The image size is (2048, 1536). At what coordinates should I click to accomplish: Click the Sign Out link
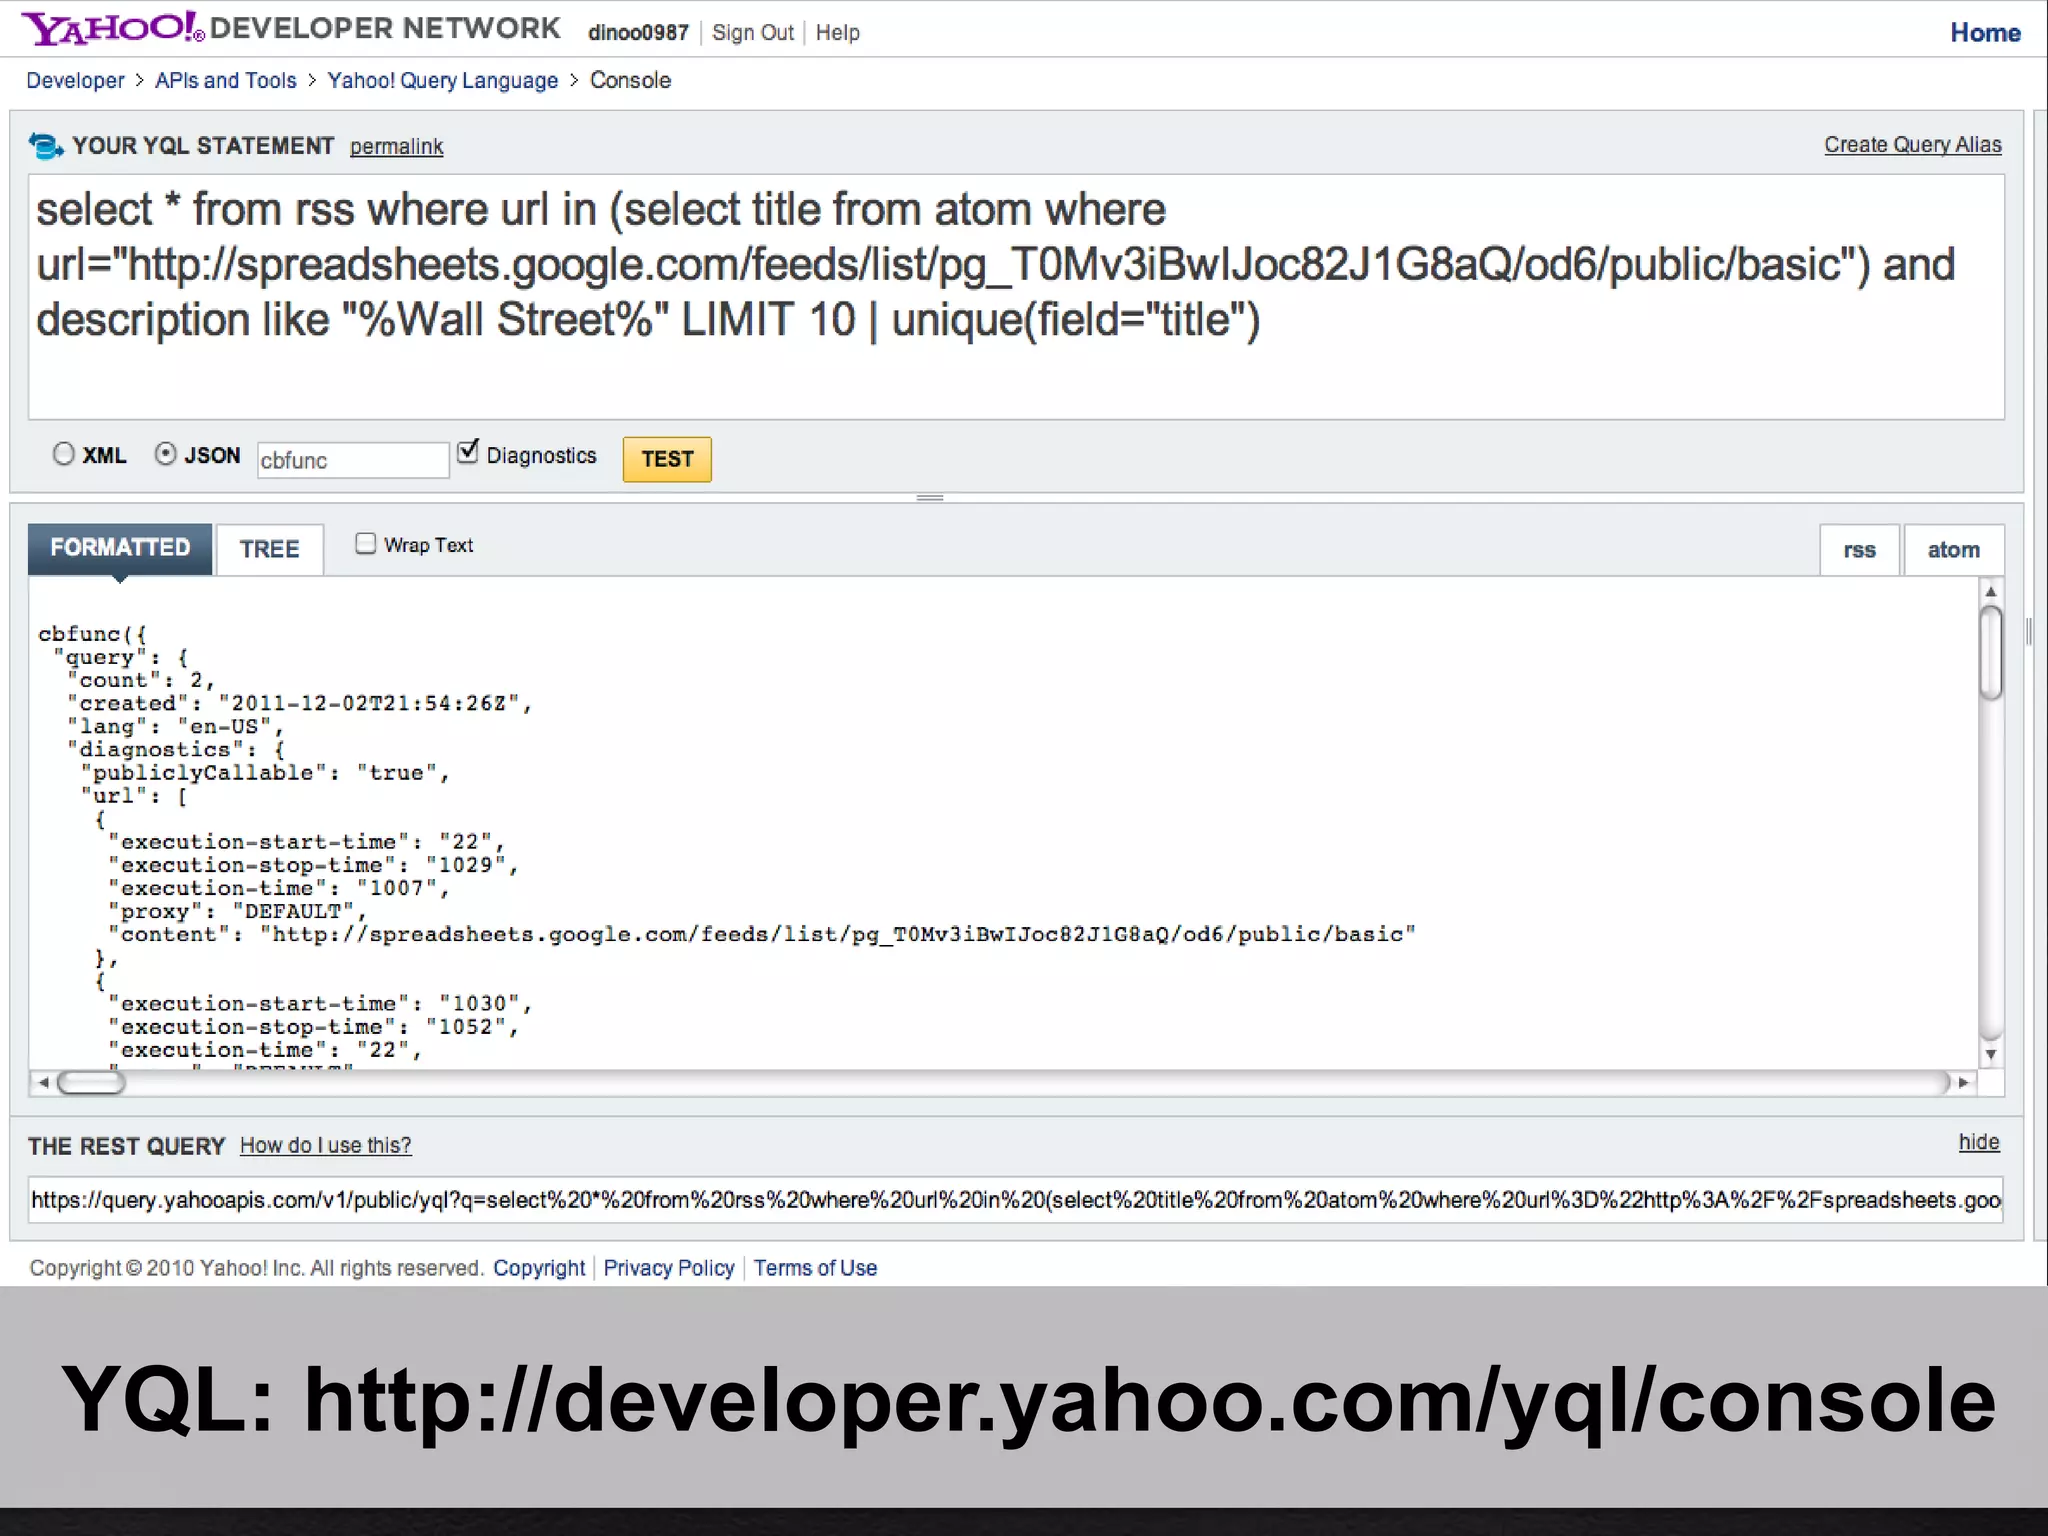click(x=753, y=33)
